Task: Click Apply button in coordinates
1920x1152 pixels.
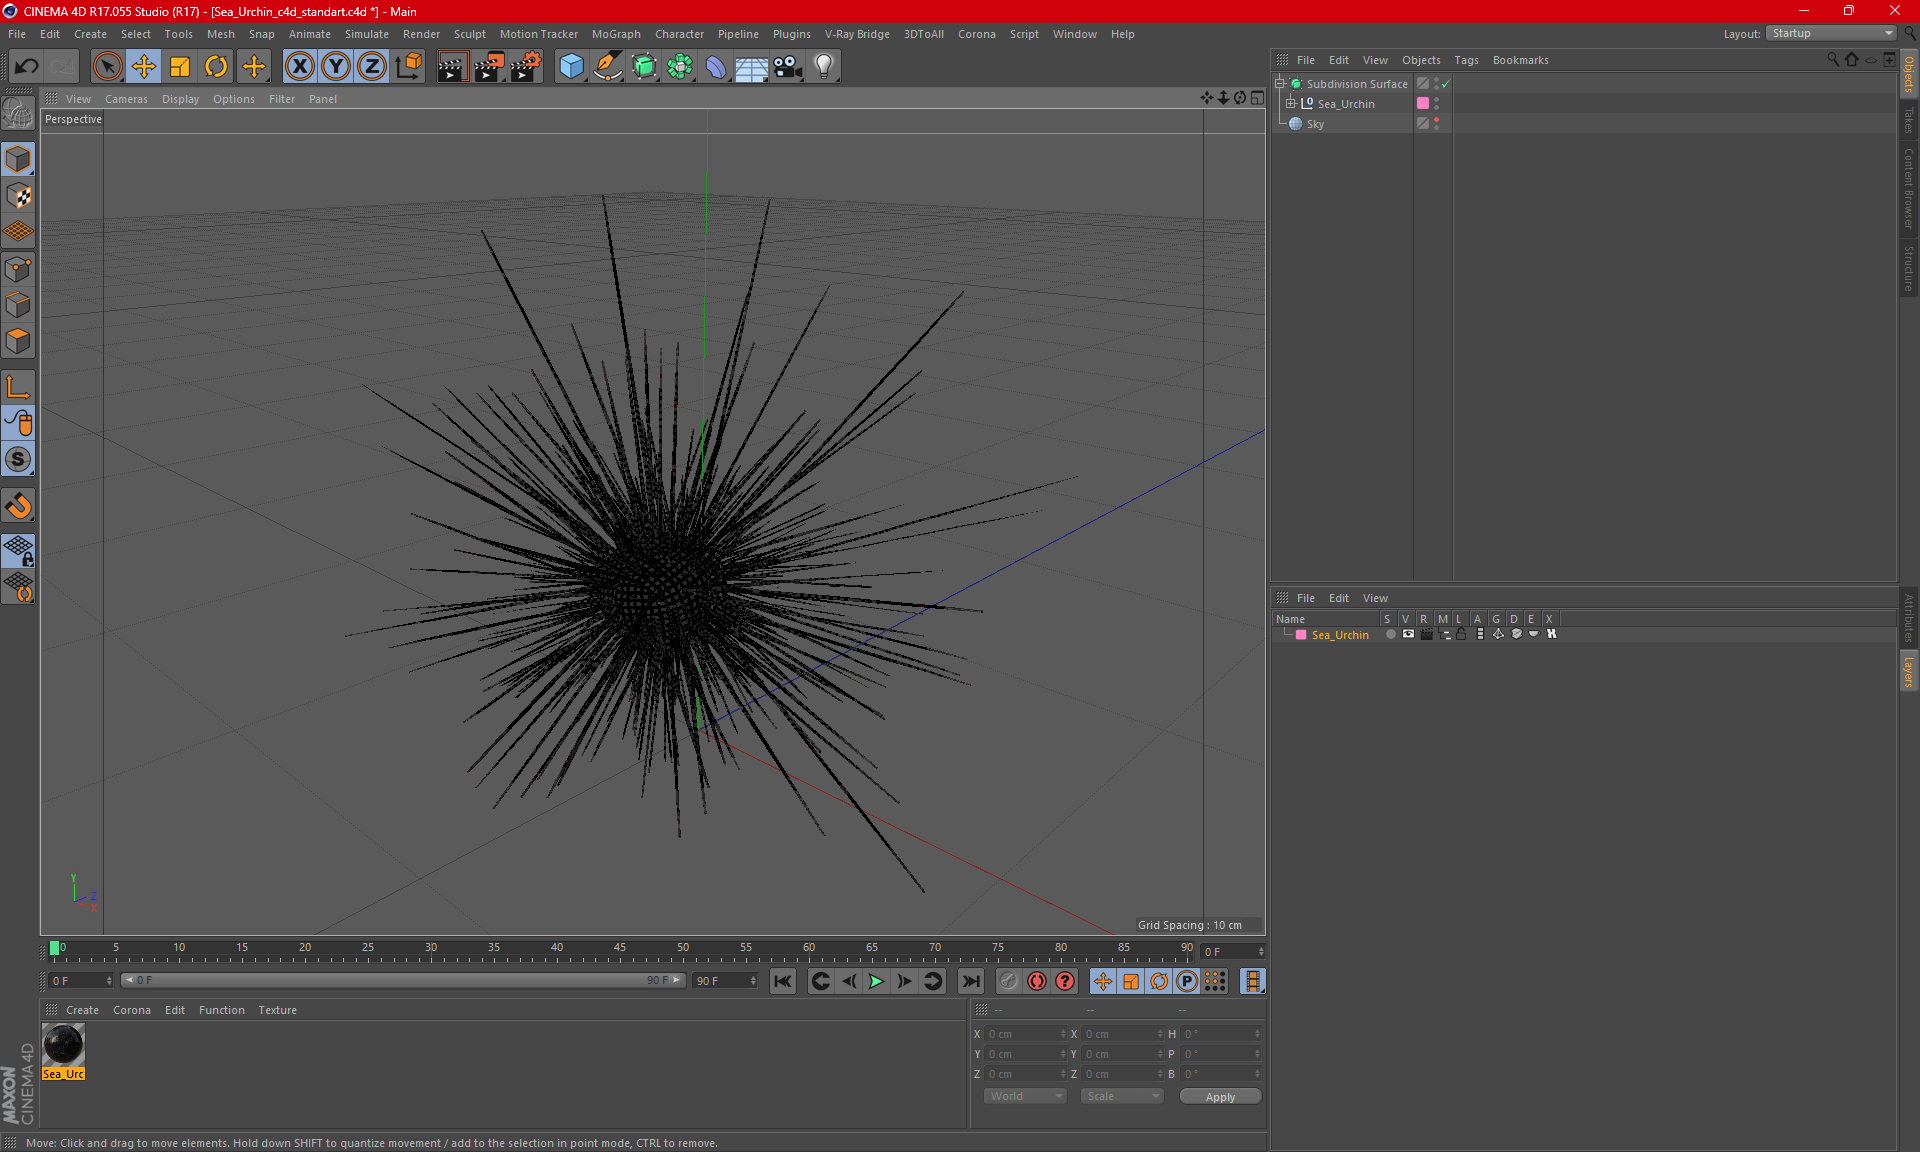Action: pyautogui.click(x=1220, y=1096)
